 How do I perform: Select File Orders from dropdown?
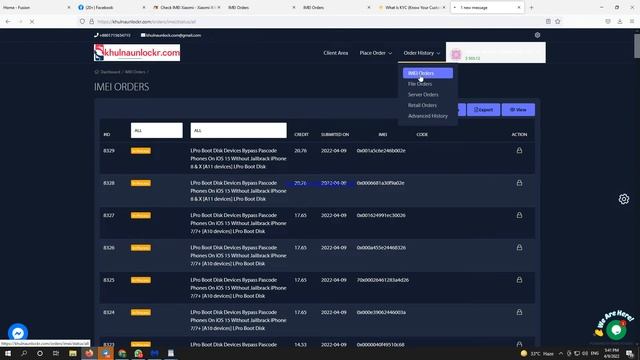pyautogui.click(x=420, y=84)
